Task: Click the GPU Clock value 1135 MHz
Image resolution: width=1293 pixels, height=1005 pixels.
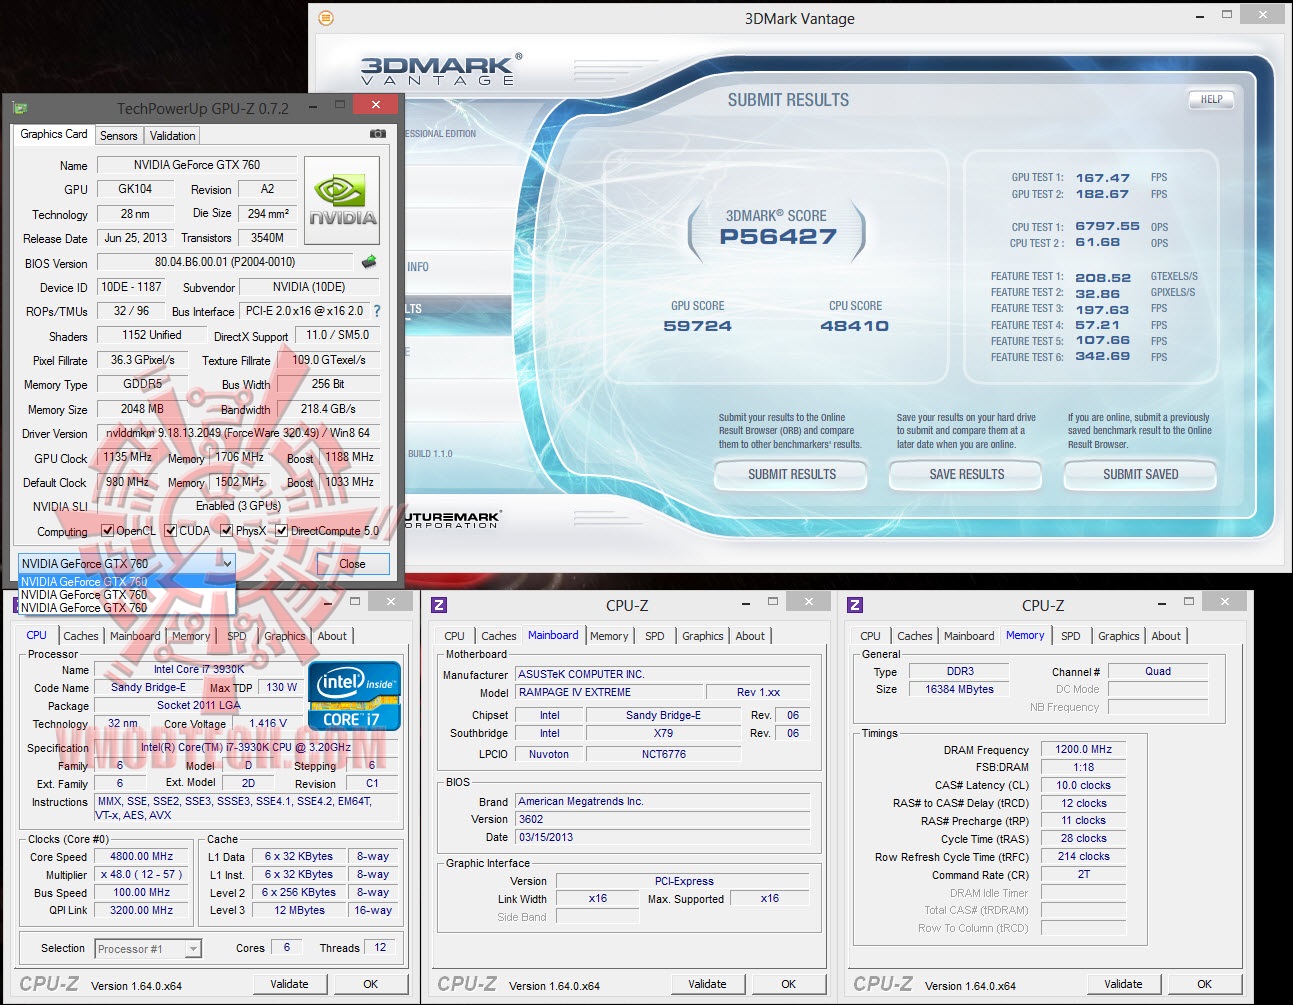Action: pyautogui.click(x=127, y=457)
